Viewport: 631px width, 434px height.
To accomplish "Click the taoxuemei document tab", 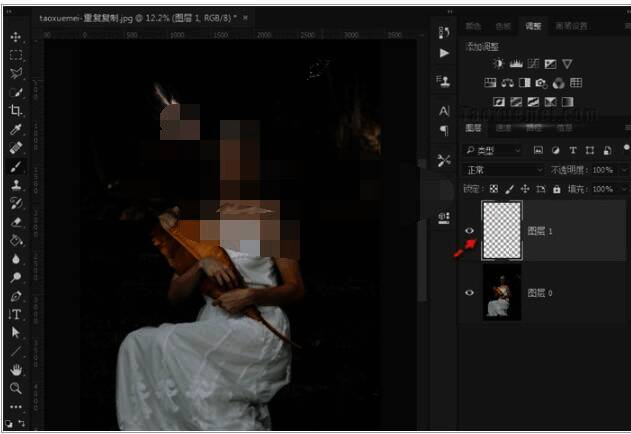I will 138,18.
